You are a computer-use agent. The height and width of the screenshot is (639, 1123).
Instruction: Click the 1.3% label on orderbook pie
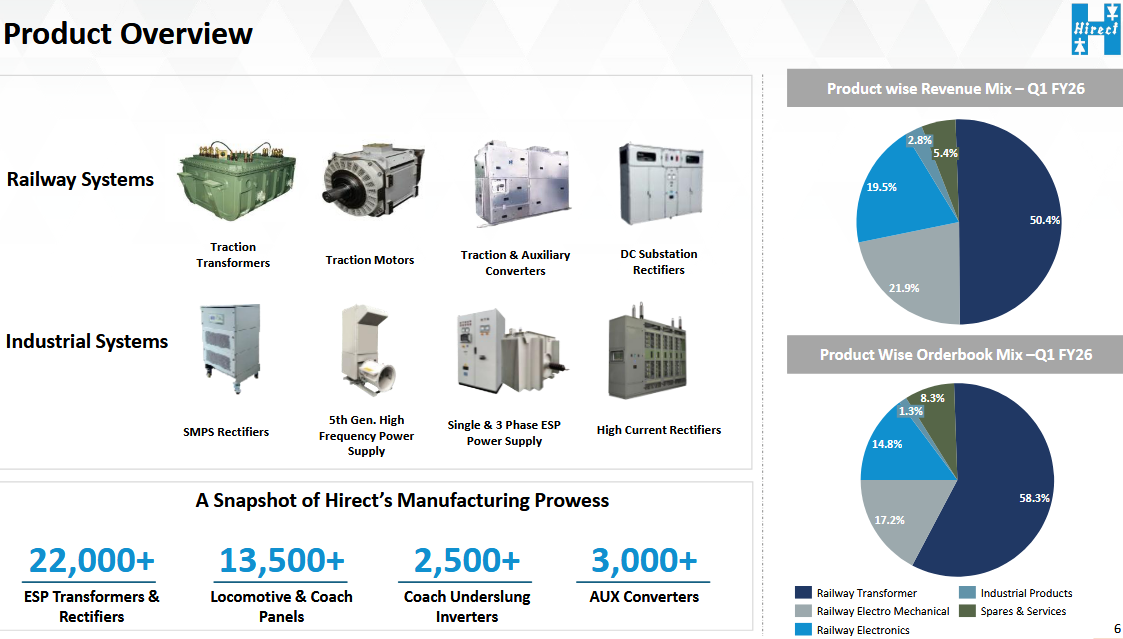coord(910,411)
